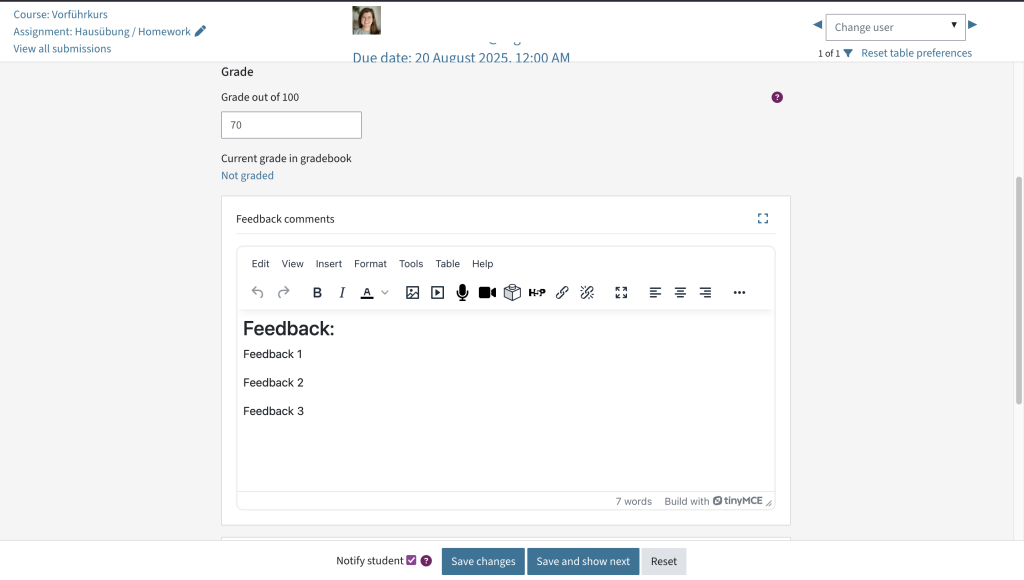Undo the last edit in feedback editor
This screenshot has height=580, width=1024.
(x=257, y=293)
